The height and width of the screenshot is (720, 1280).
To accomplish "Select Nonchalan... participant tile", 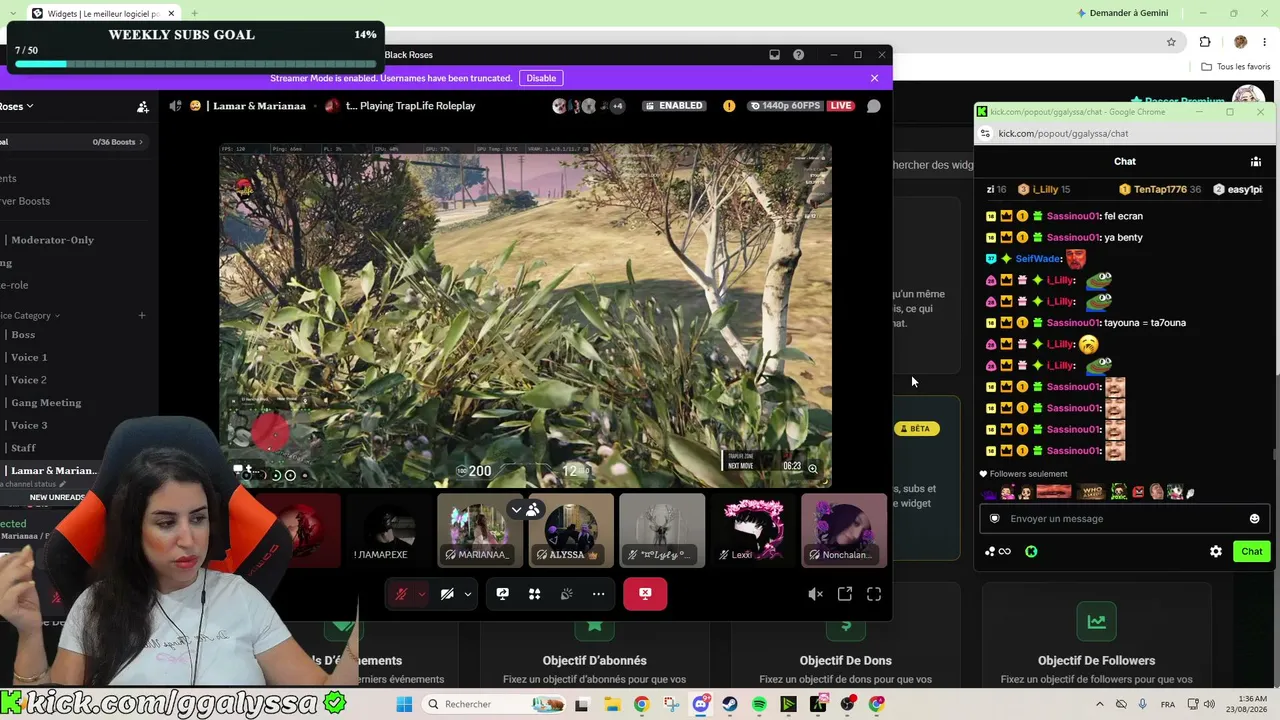I will [x=844, y=530].
